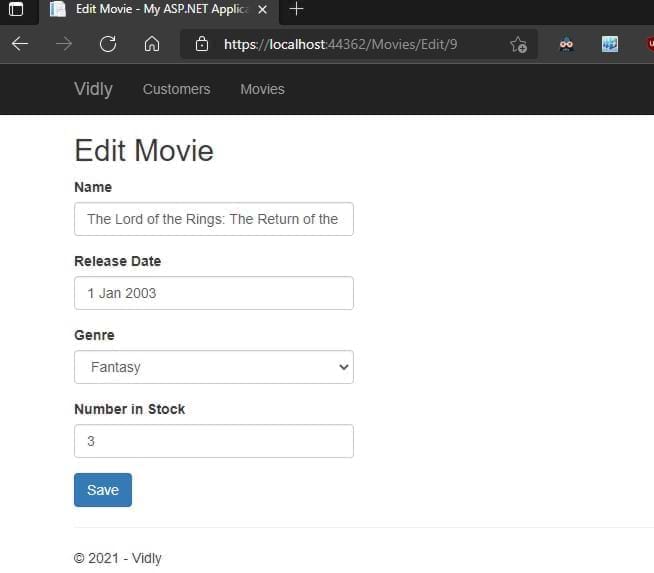This screenshot has height=573, width=654.
Task: Click the © 2021 - Vidly footer text
Action: (118, 558)
